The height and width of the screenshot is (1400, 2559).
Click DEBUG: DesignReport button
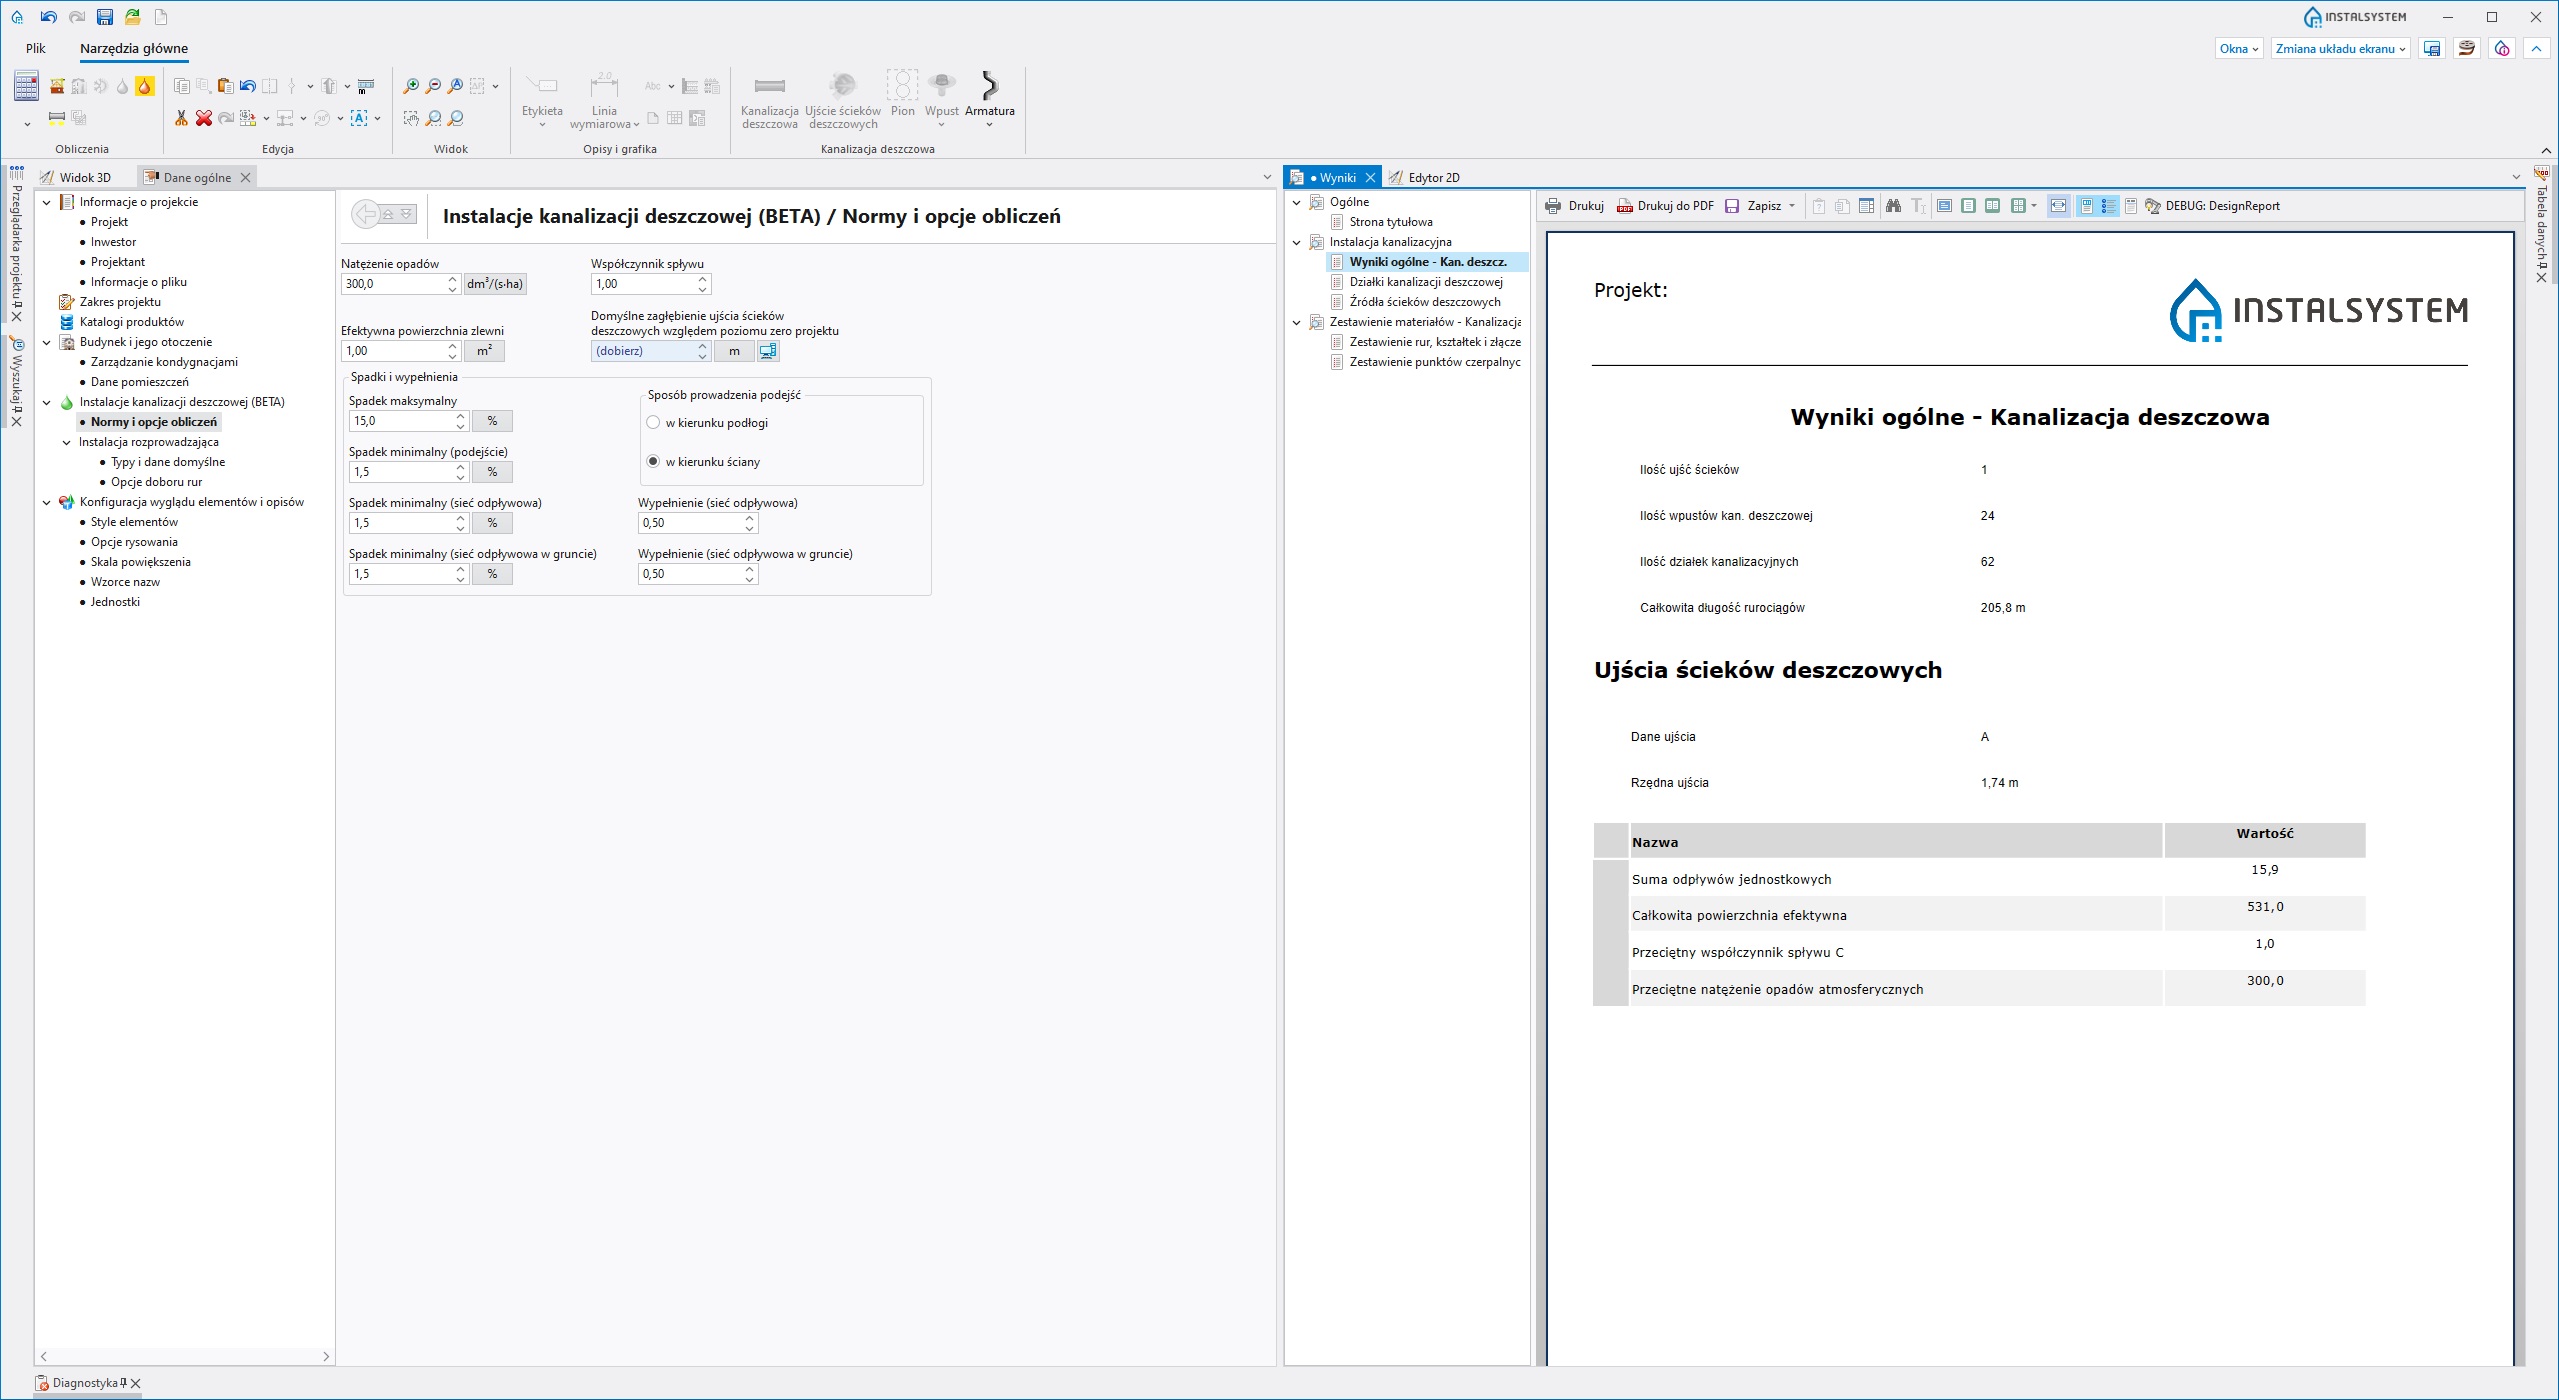pos(2212,206)
